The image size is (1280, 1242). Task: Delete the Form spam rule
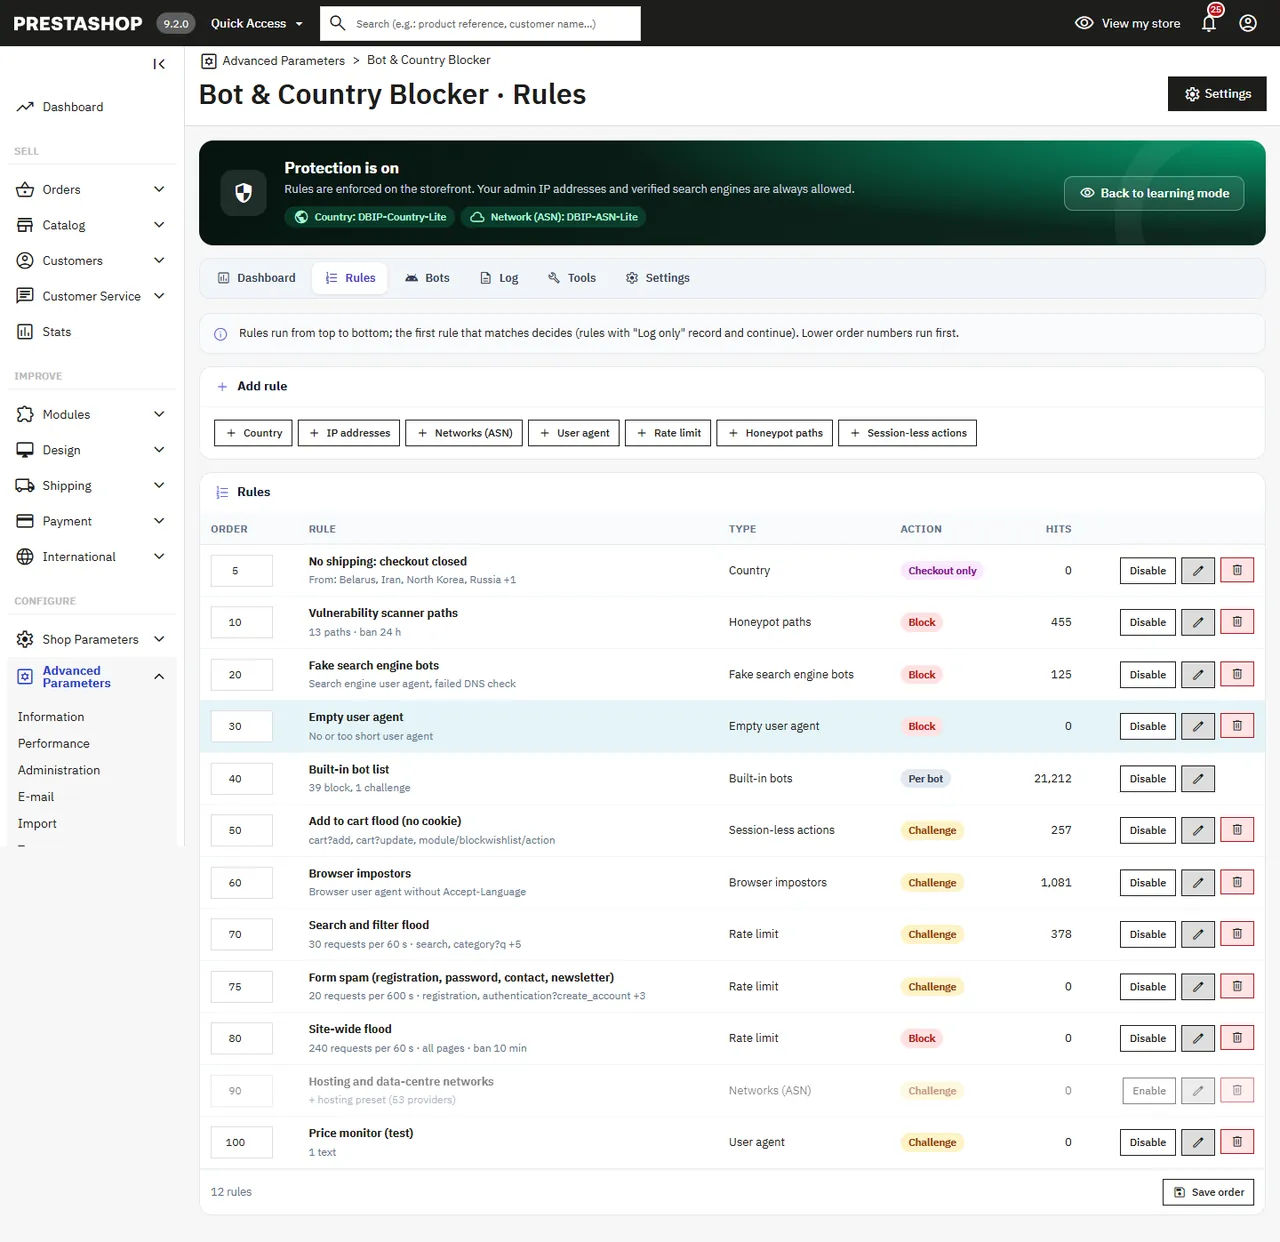click(x=1237, y=987)
